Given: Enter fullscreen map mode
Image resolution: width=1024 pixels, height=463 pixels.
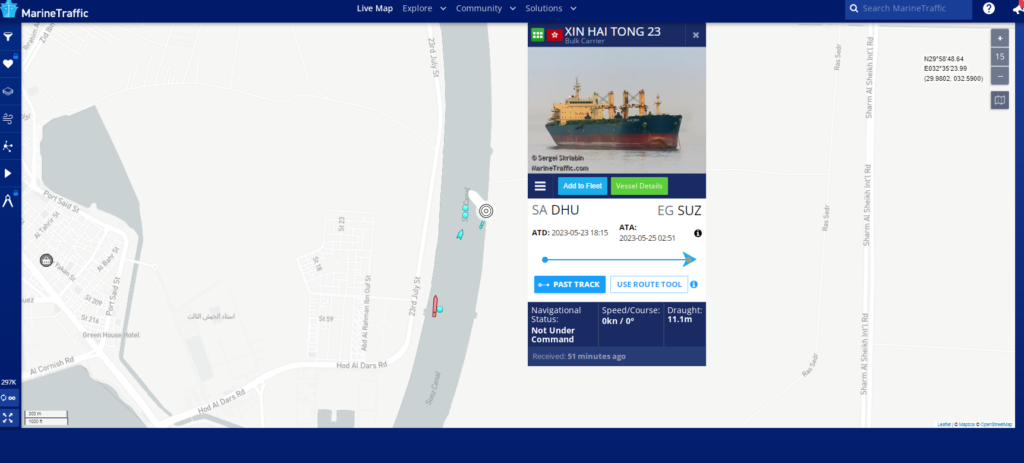Looking at the screenshot, I should pyautogui.click(x=8, y=417).
